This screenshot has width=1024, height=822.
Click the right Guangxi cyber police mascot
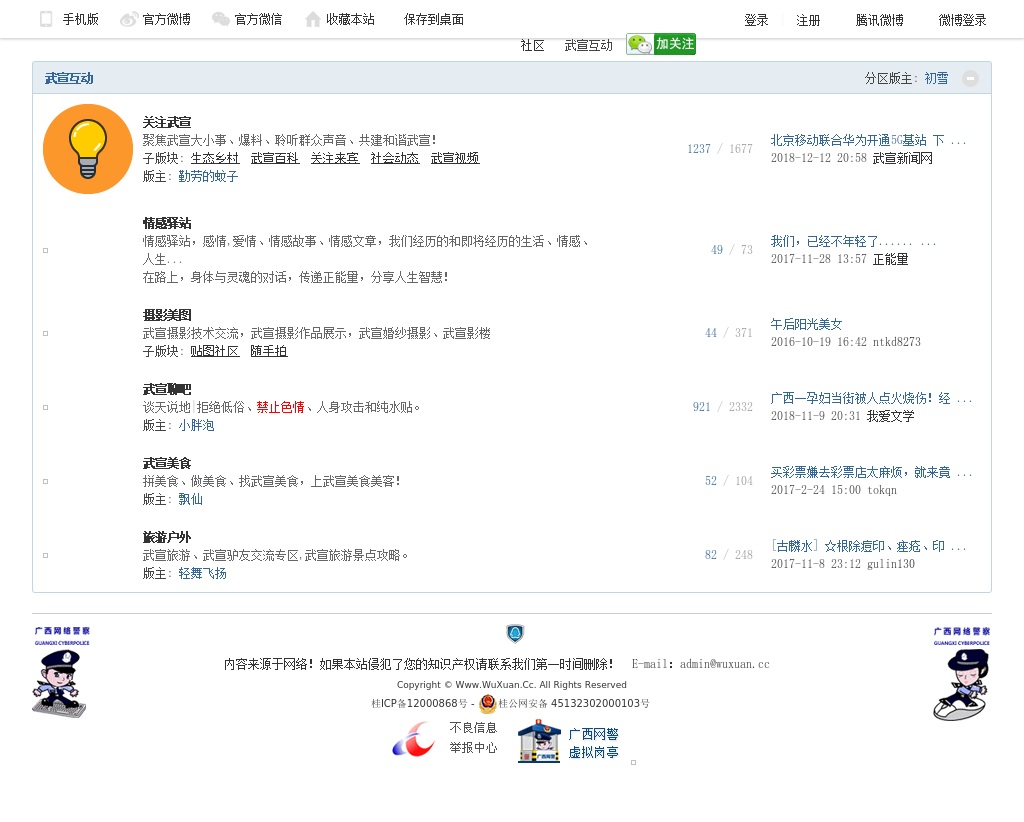pyautogui.click(x=961, y=674)
